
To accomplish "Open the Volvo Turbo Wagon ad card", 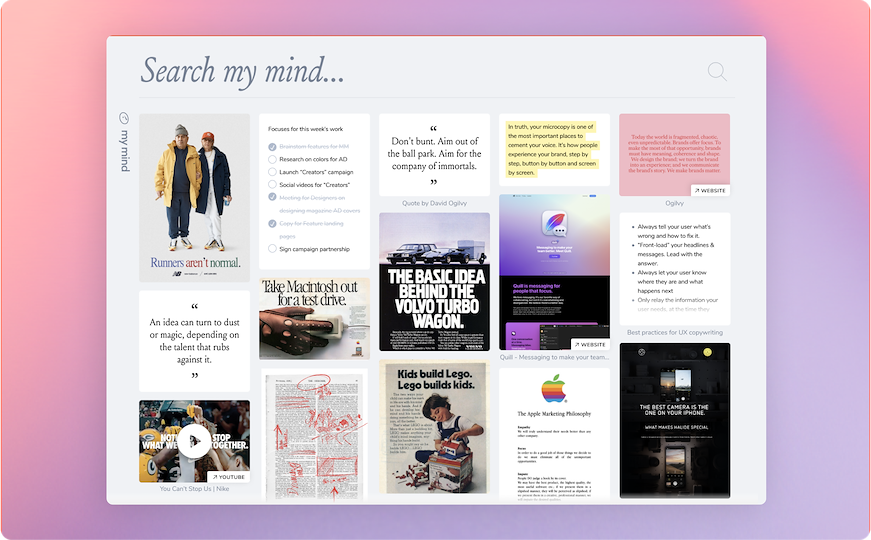I will 434,282.
